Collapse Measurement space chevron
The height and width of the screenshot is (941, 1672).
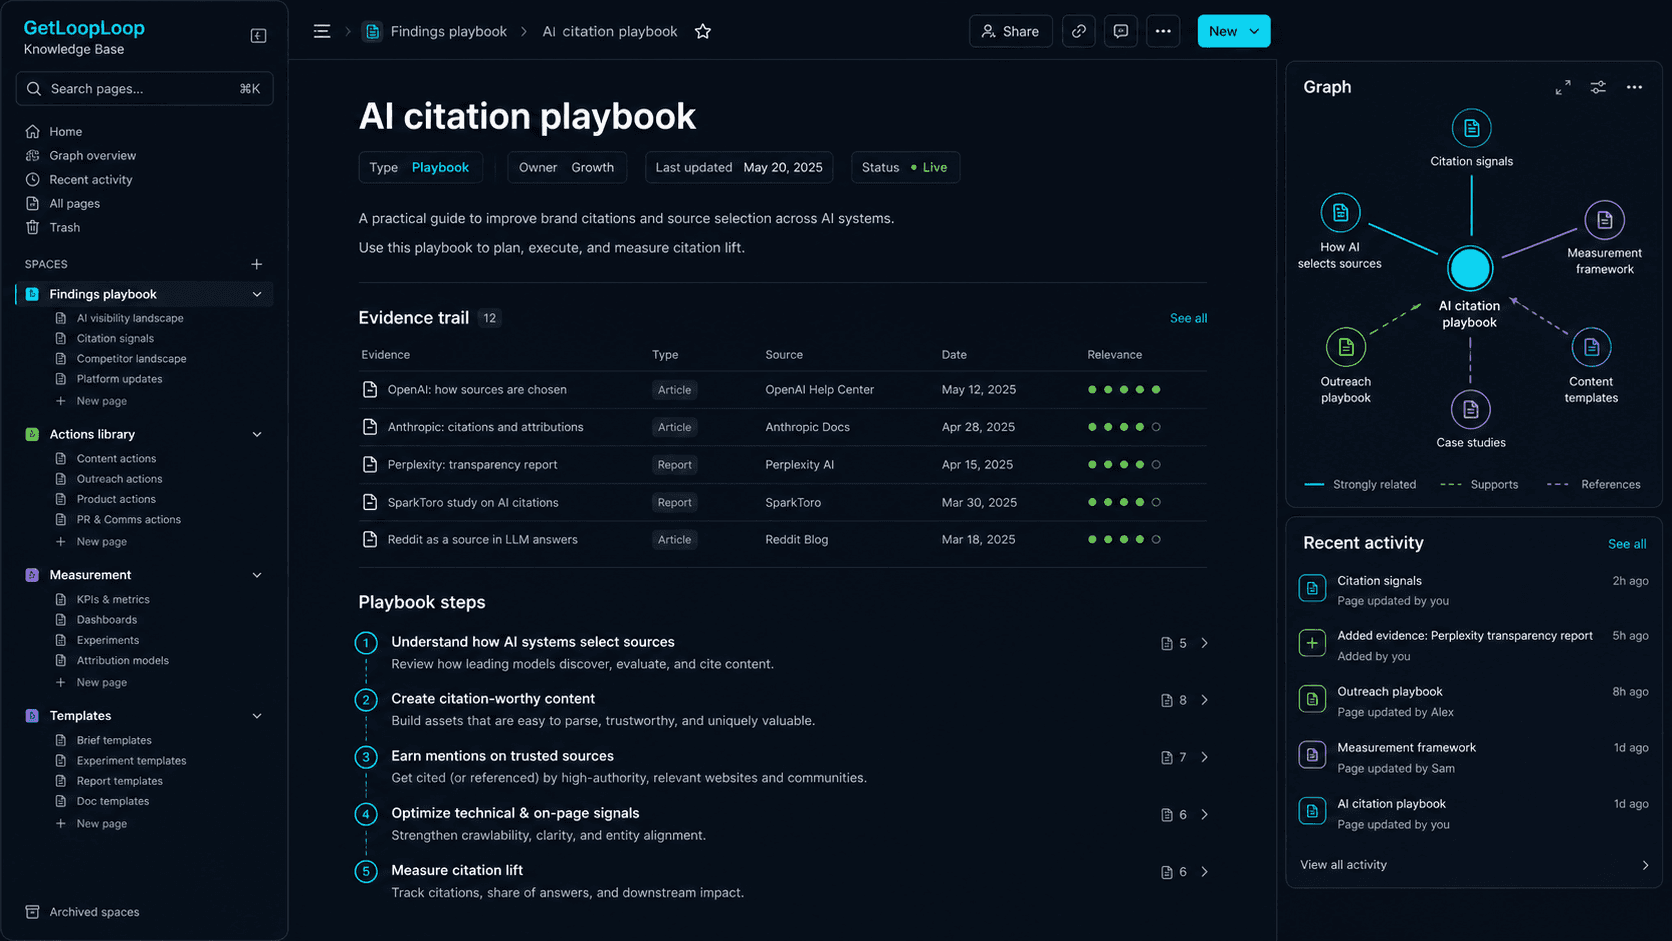coord(257,575)
